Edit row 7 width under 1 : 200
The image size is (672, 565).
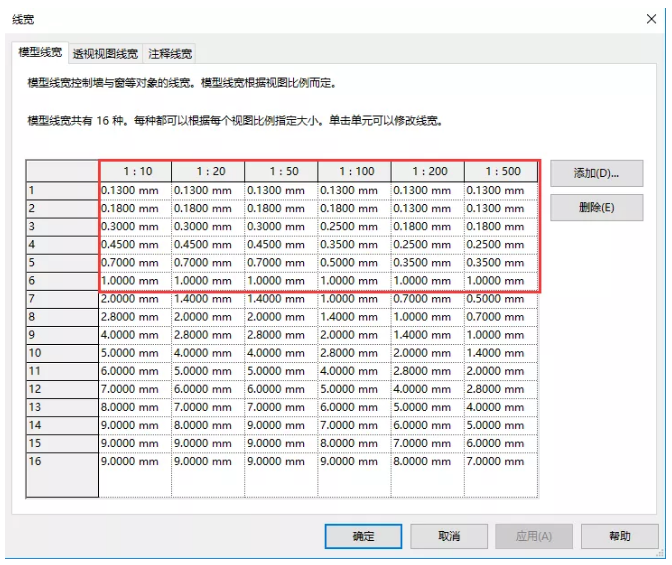click(x=428, y=299)
